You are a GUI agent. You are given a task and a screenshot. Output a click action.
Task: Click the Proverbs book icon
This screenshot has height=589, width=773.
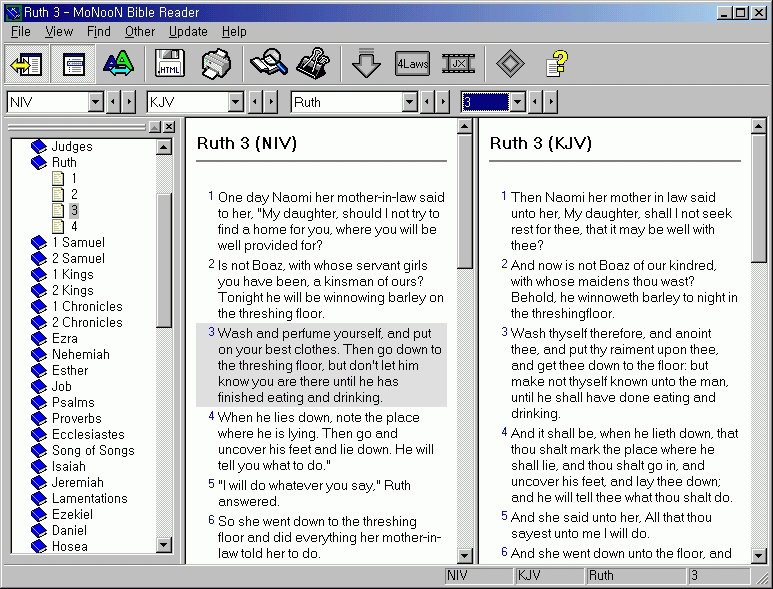point(38,418)
